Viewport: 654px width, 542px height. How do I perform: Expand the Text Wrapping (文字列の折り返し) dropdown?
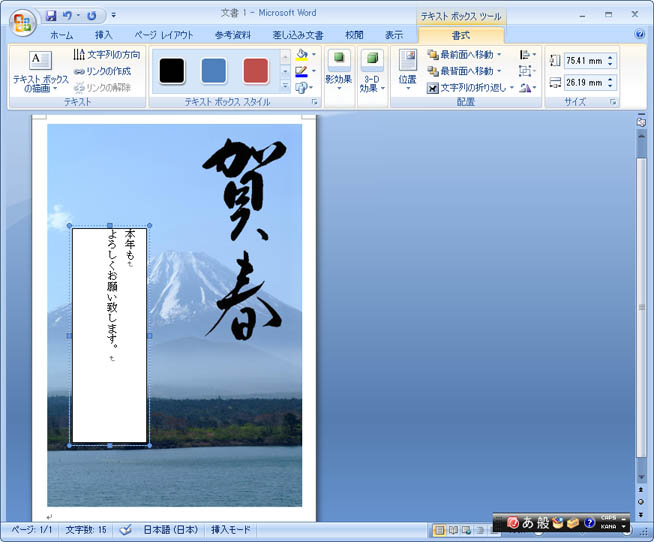(x=511, y=88)
